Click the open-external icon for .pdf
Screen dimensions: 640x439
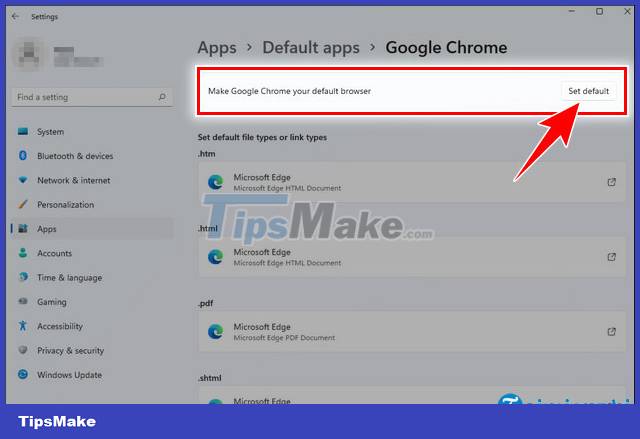click(611, 331)
